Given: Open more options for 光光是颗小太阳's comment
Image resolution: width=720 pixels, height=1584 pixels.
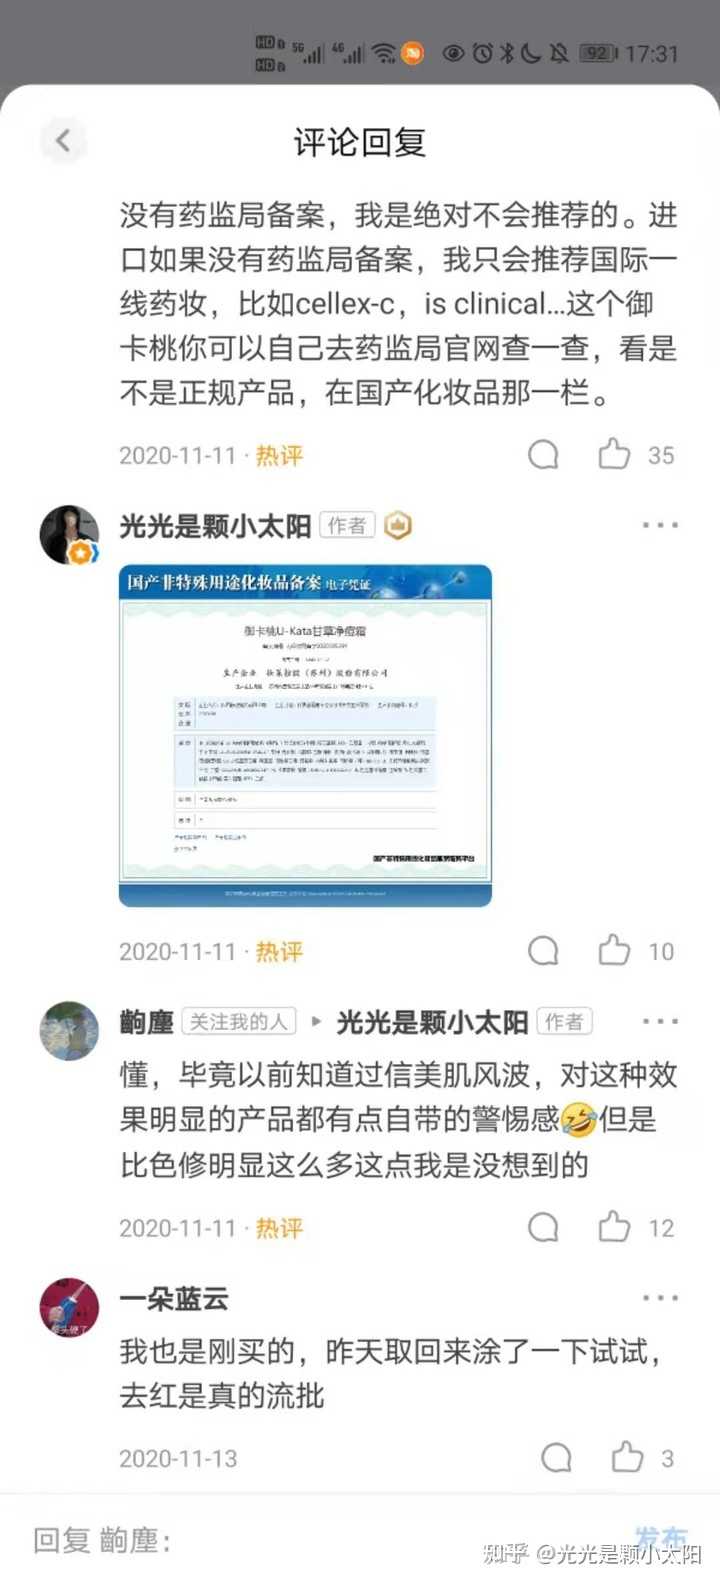Looking at the screenshot, I should tap(660, 525).
